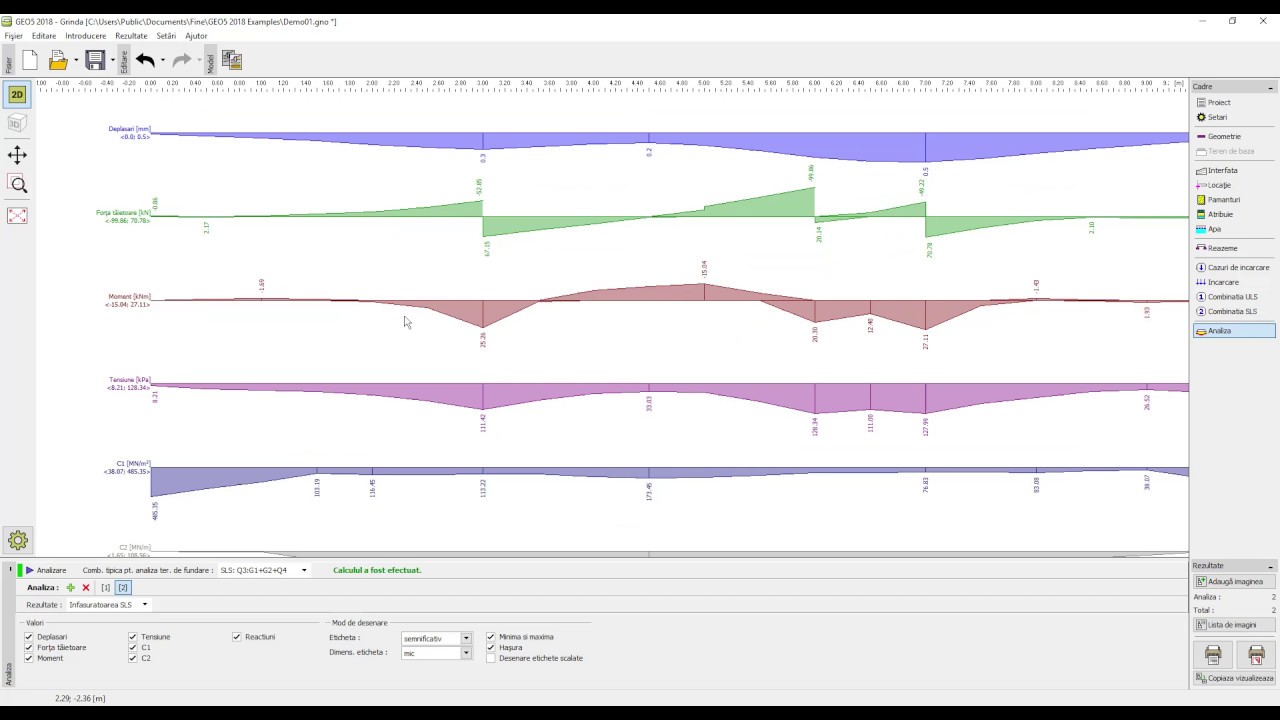Open the Dimens. eticheta mic dropdown

[435, 653]
